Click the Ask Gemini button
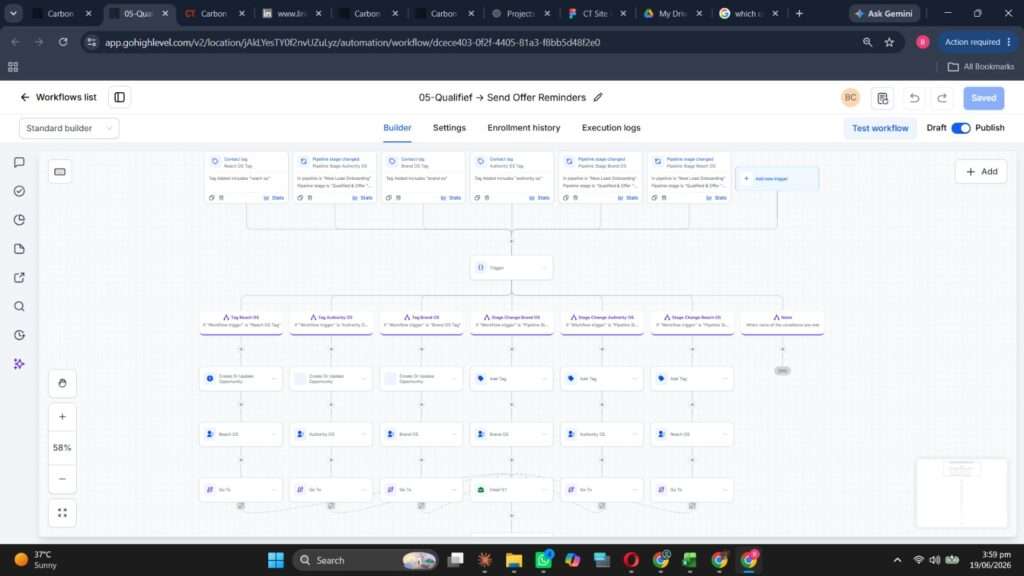This screenshot has height=576, width=1024. (x=884, y=13)
